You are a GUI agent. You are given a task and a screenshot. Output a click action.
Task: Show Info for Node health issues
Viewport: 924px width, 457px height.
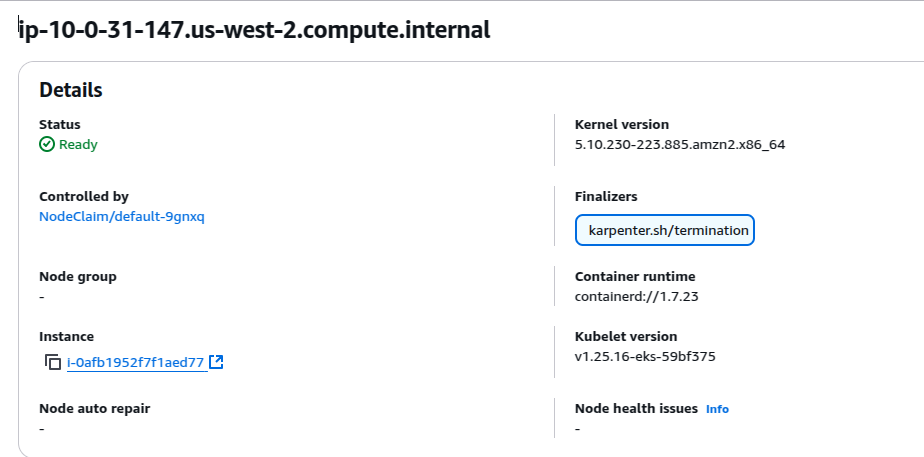tap(717, 409)
